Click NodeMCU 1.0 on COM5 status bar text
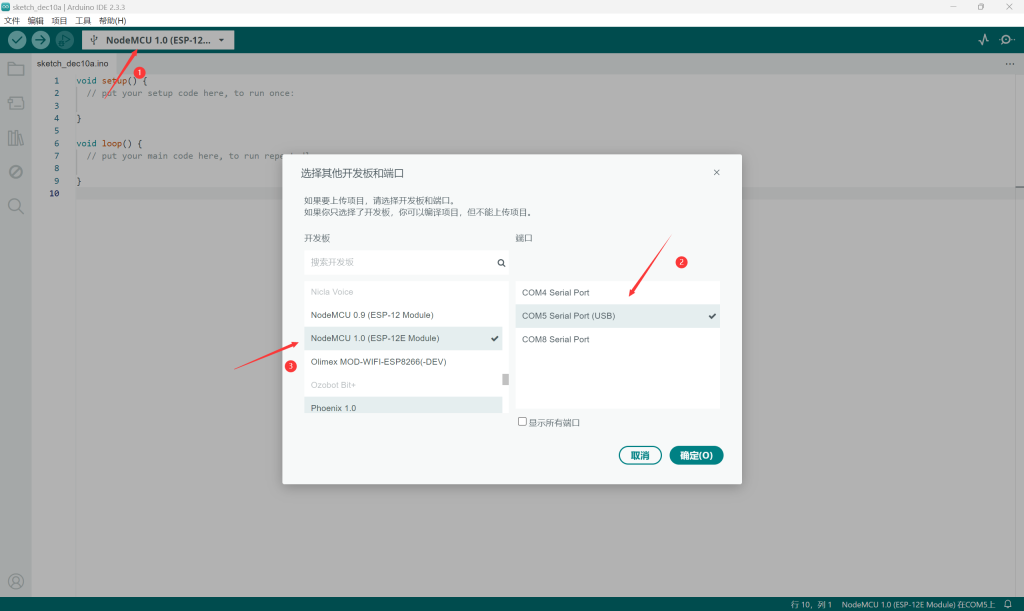The image size is (1024, 611). [918, 604]
